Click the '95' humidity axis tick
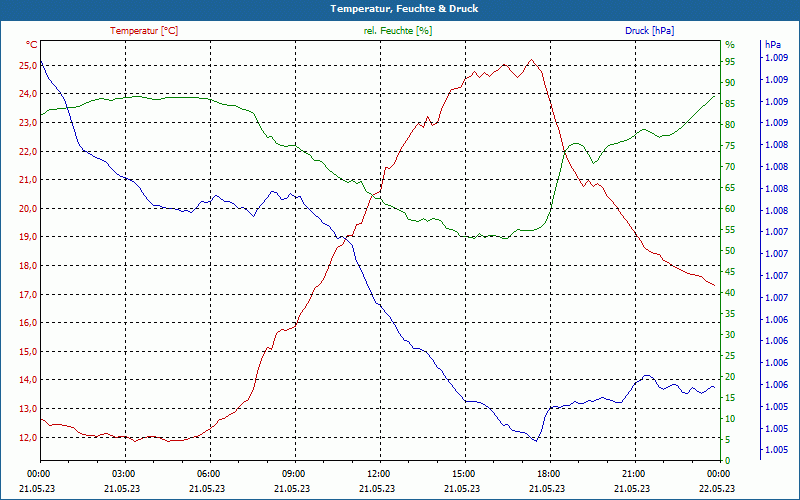This screenshot has height=500, width=800. 730,62
